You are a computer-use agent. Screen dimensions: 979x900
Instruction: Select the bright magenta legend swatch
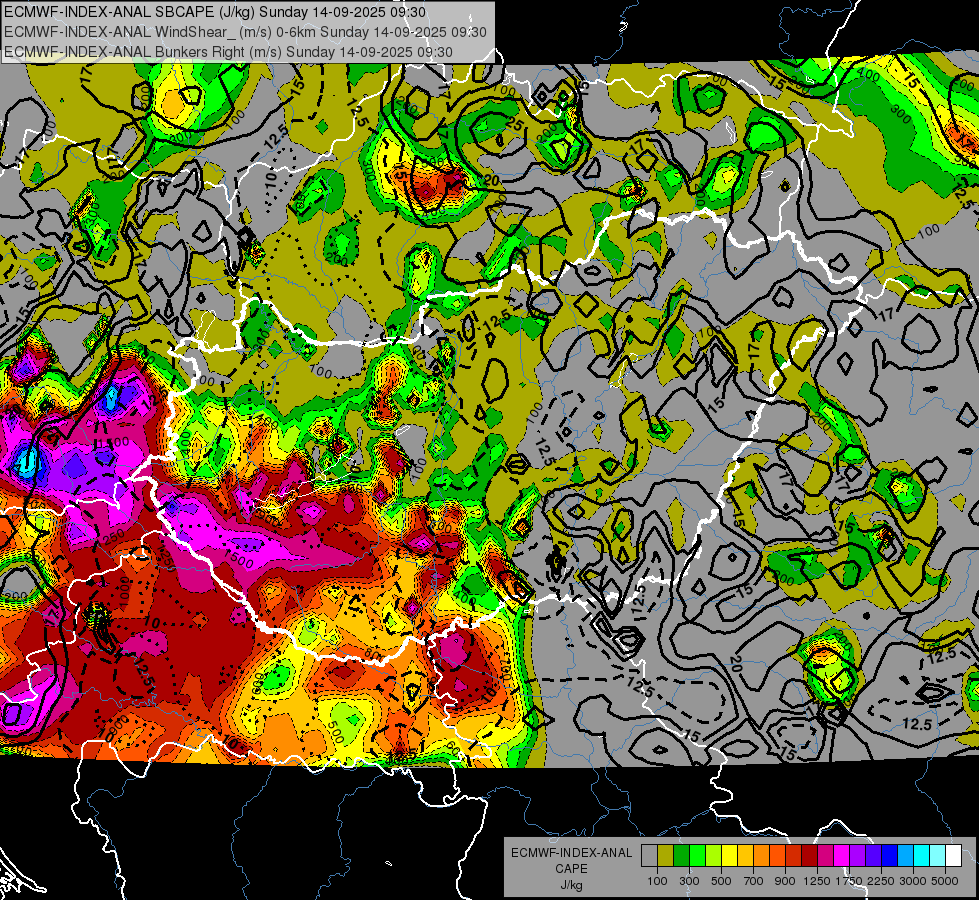pyautogui.click(x=841, y=856)
